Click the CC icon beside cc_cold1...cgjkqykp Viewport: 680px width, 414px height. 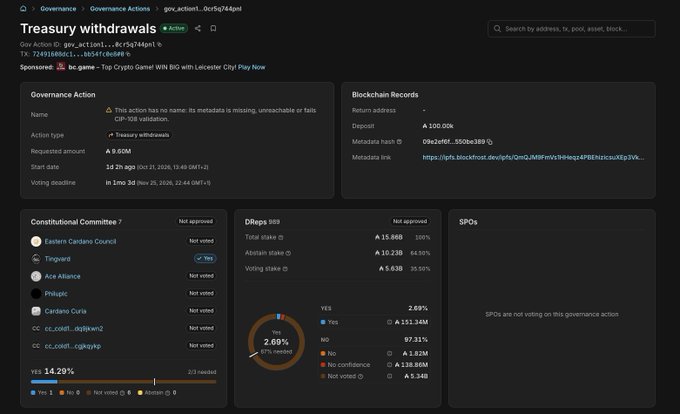[36, 346]
